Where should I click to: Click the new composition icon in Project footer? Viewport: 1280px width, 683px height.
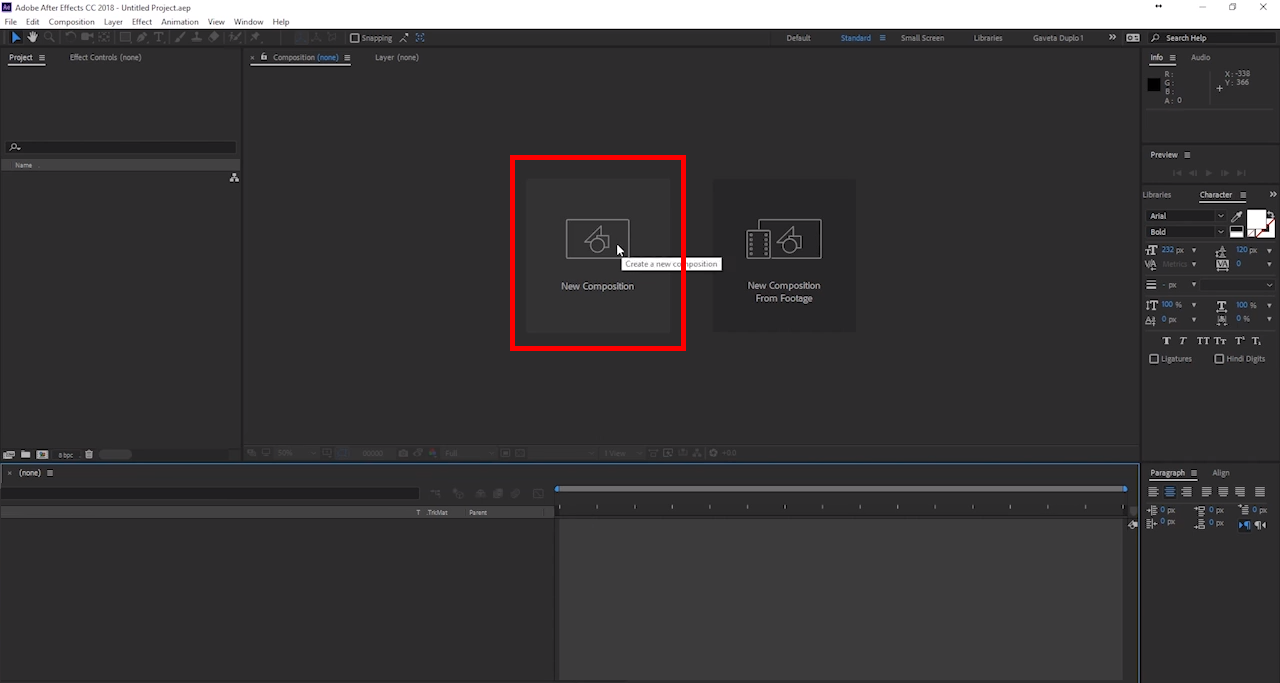[x=42, y=454]
